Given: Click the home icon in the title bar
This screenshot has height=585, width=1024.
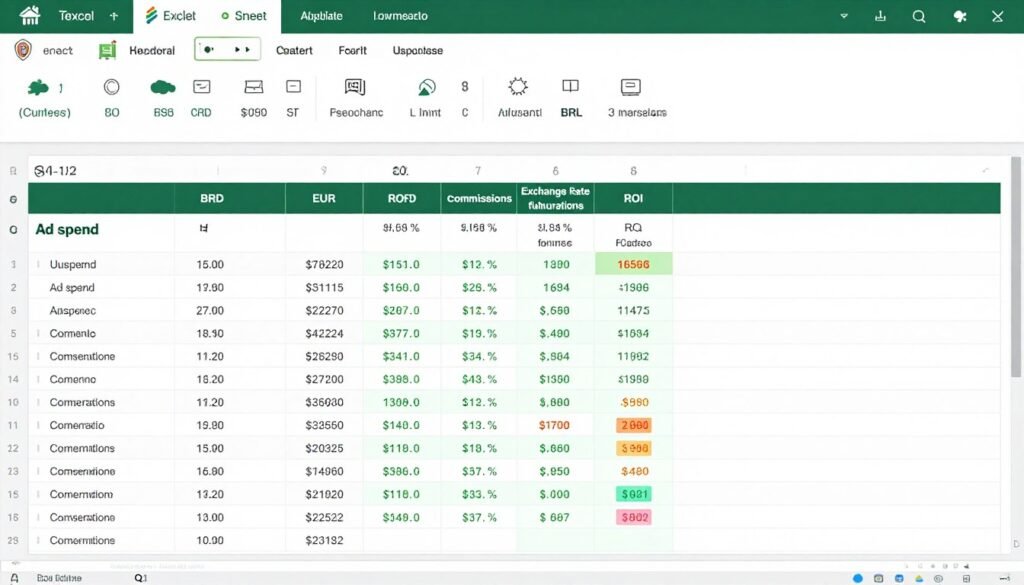Looking at the screenshot, I should 30,15.
